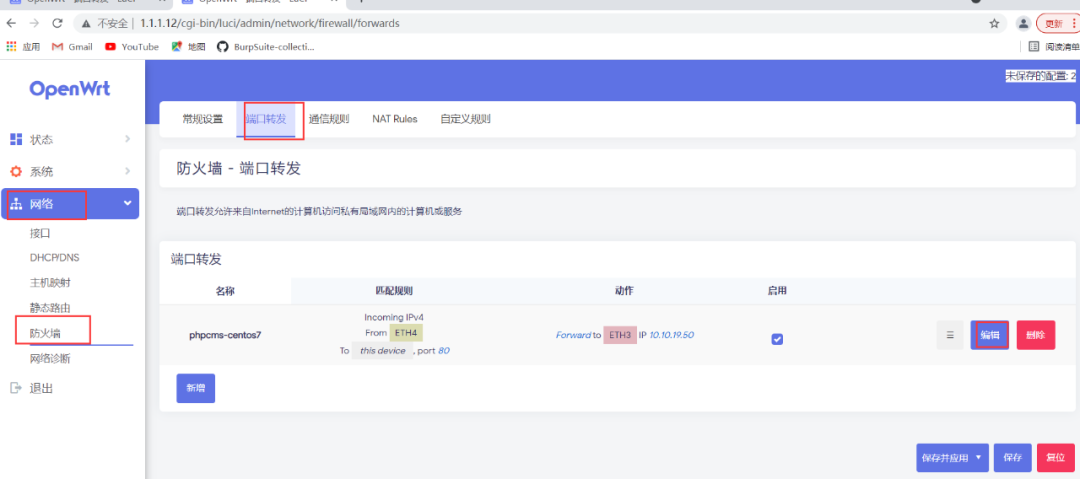
Task: Click the Action column header
Action: 623,291
